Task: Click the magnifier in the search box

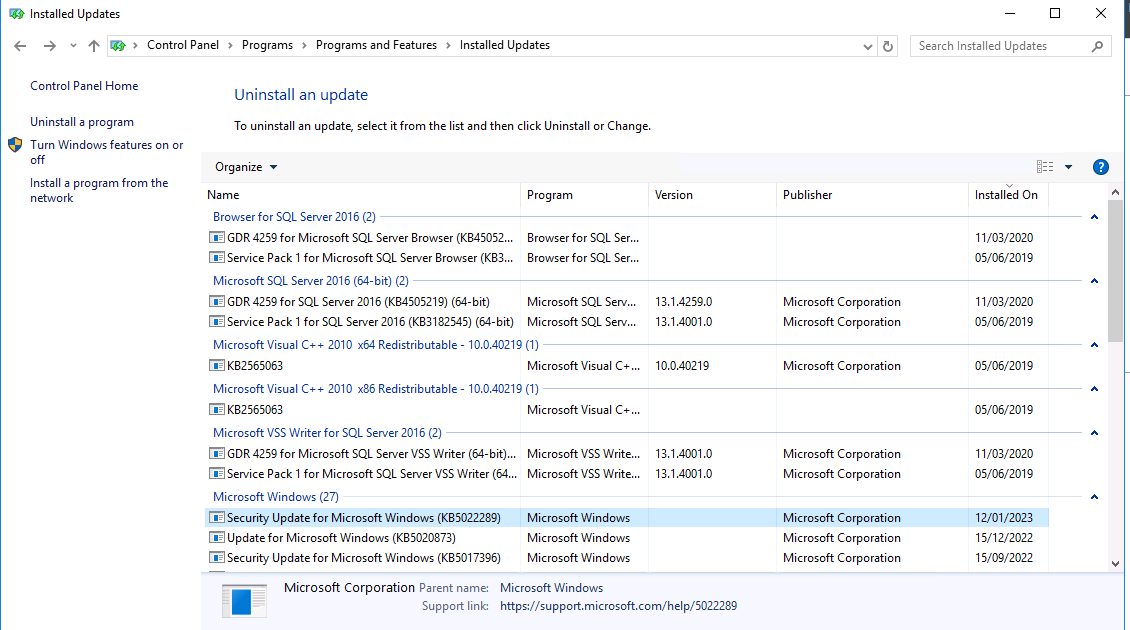Action: click(1097, 45)
